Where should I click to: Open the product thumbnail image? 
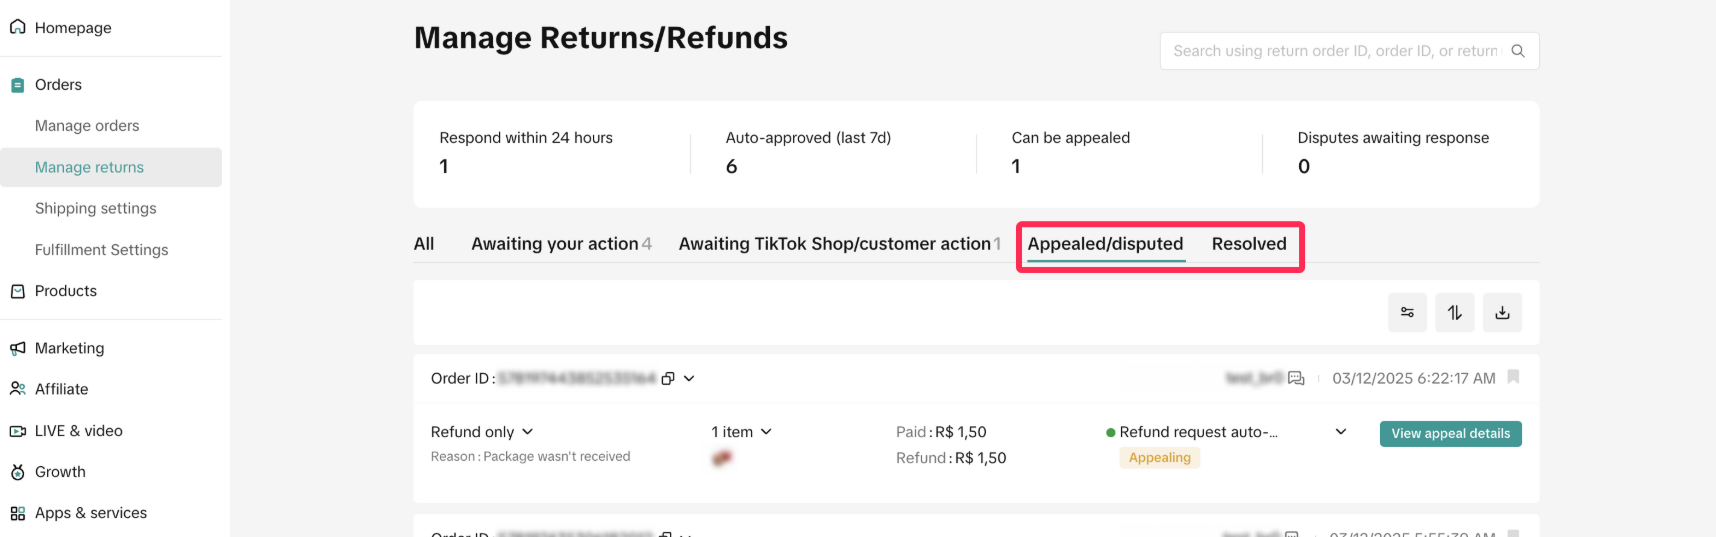coord(722,458)
